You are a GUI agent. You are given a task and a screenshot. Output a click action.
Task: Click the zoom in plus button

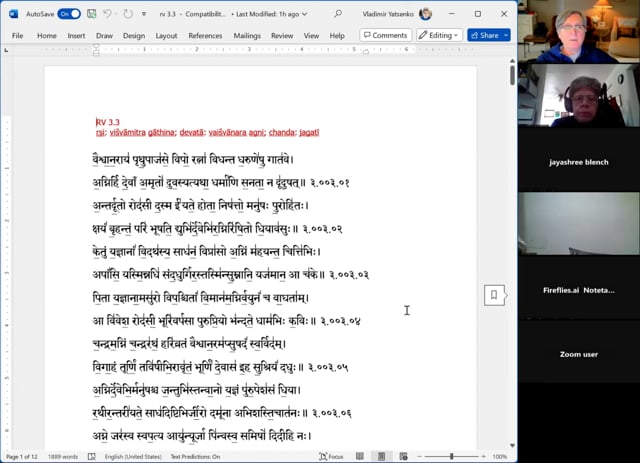pos(484,456)
